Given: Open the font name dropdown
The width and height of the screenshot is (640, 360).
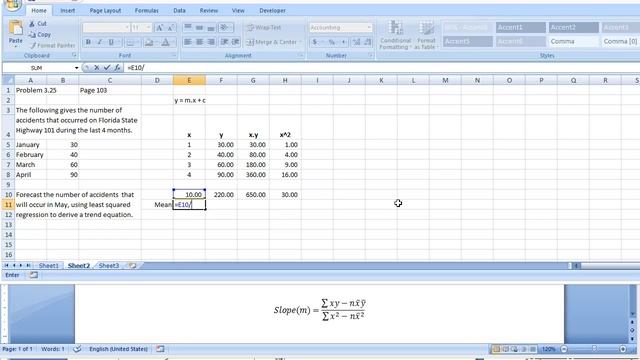Looking at the screenshot, I should tap(127, 28).
